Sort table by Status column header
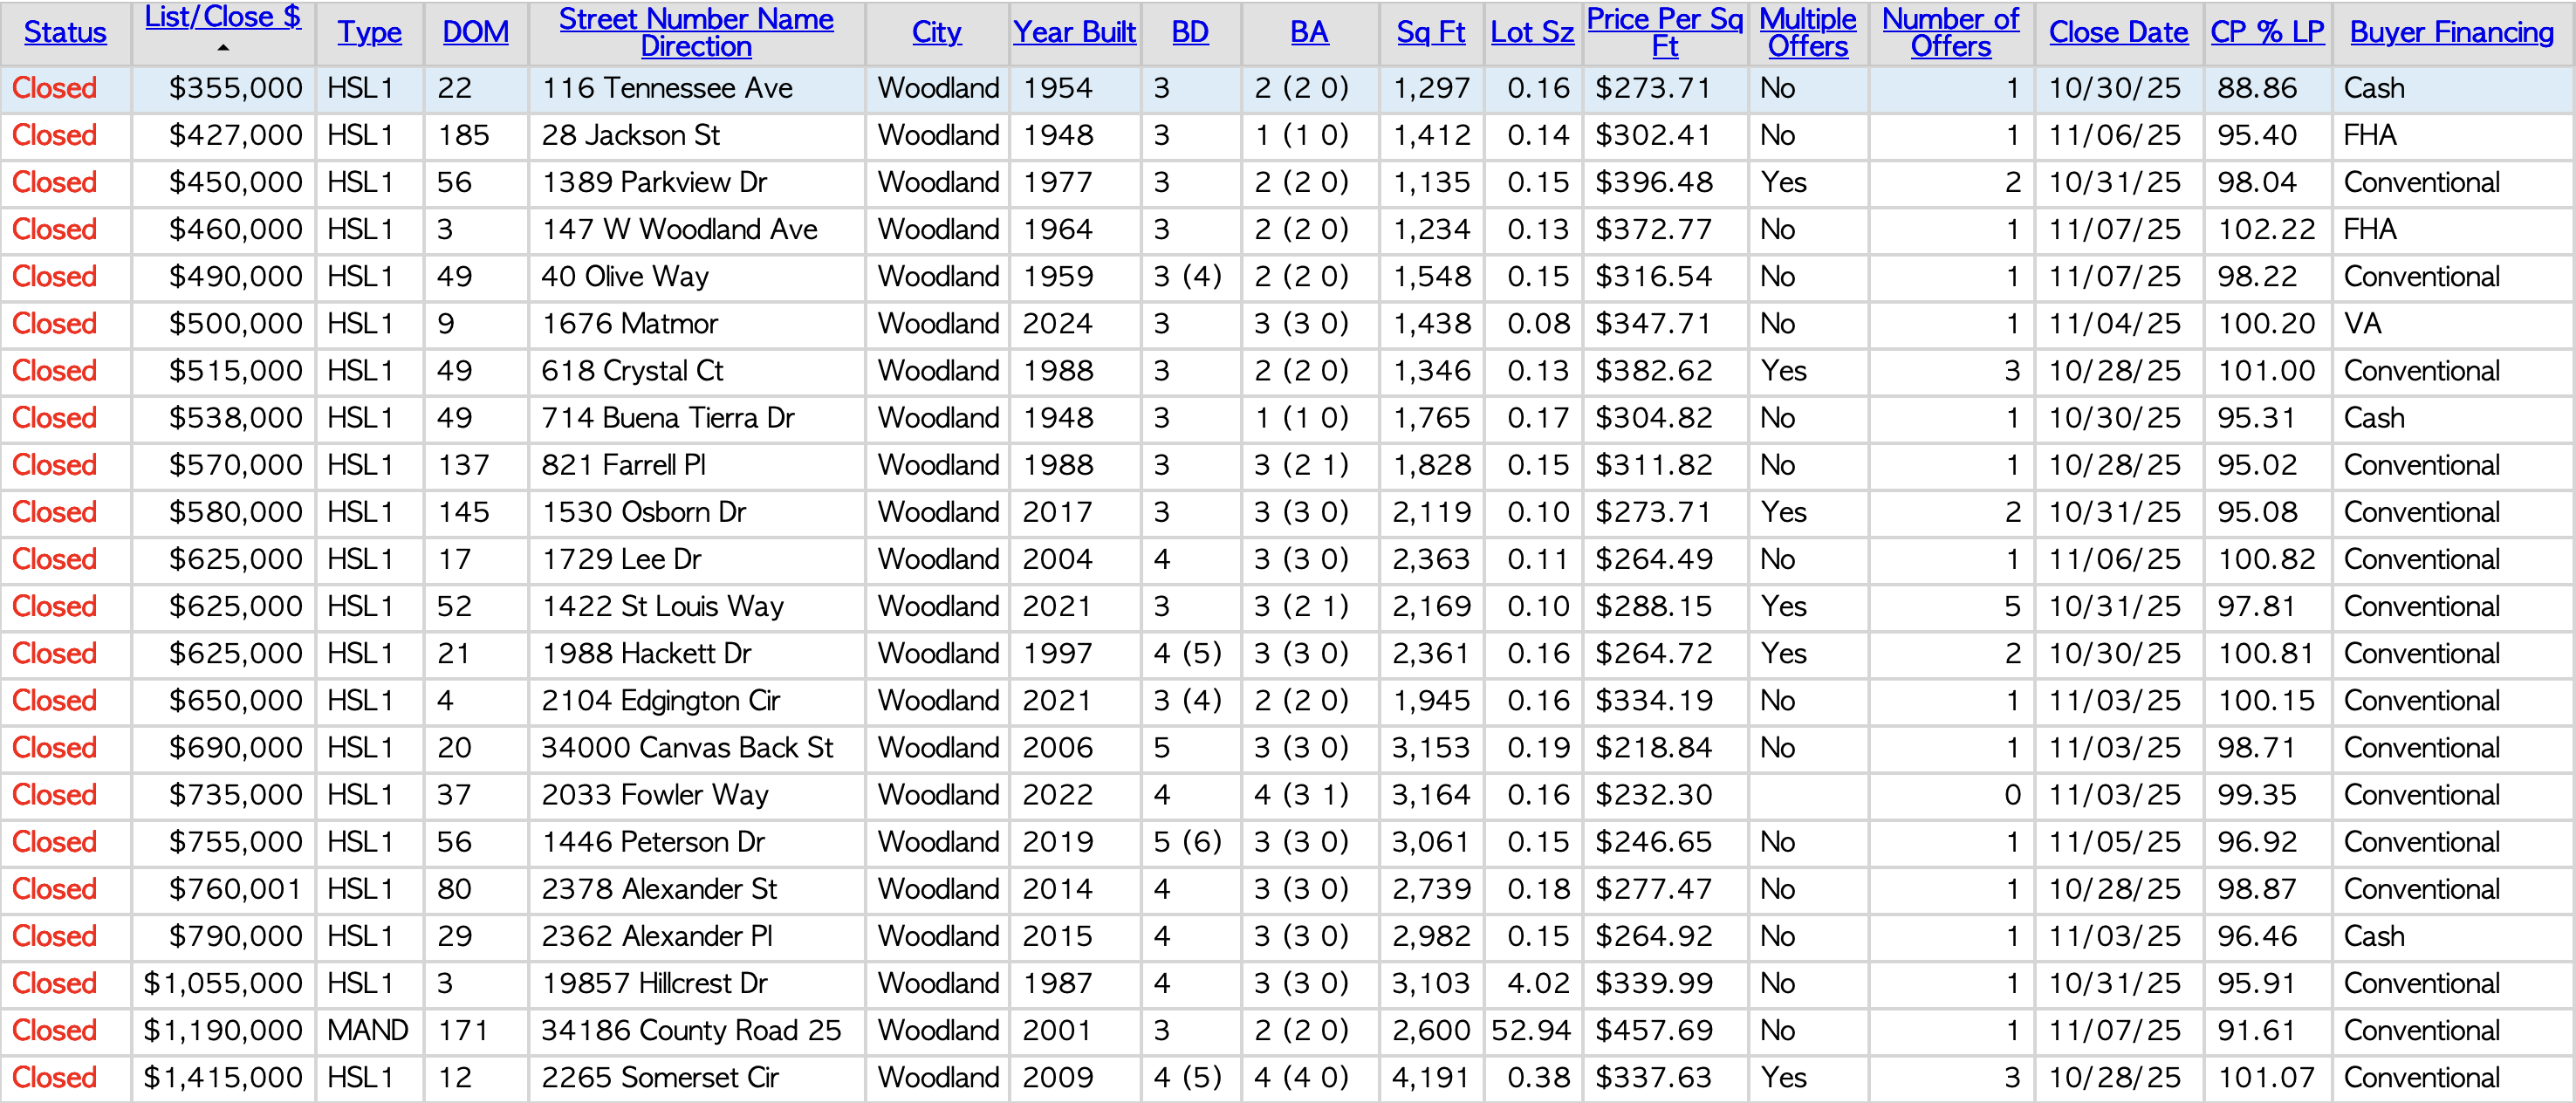Viewport: 2576px width, 1103px height. [65, 32]
